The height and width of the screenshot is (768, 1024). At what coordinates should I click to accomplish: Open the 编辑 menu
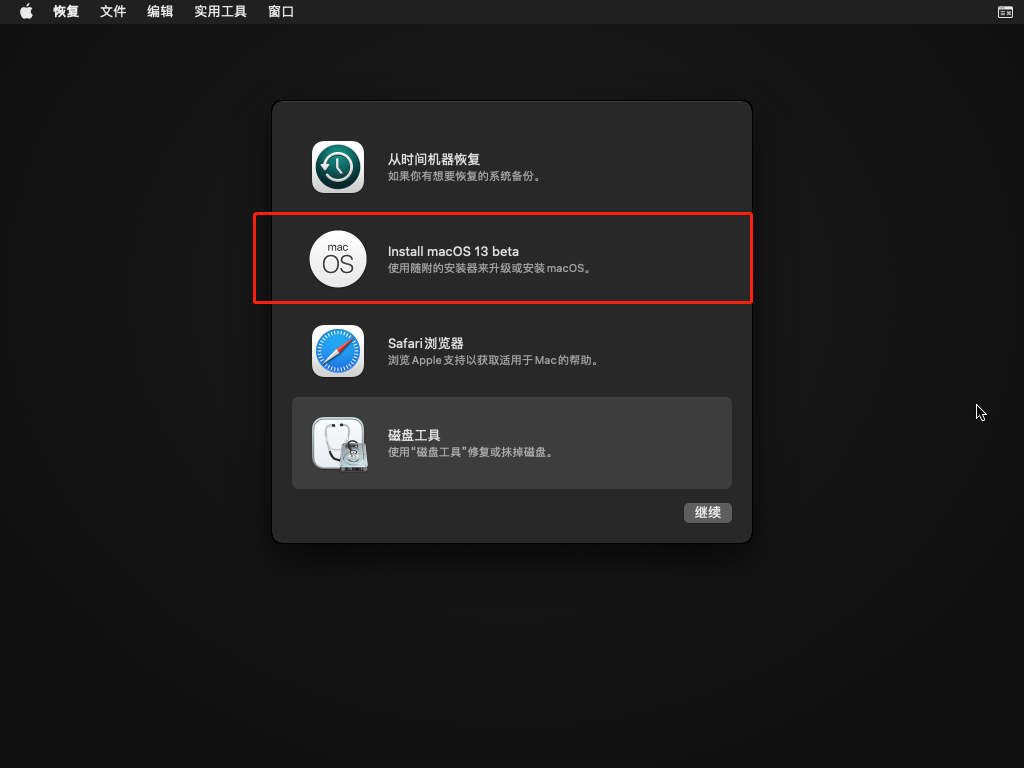(160, 12)
